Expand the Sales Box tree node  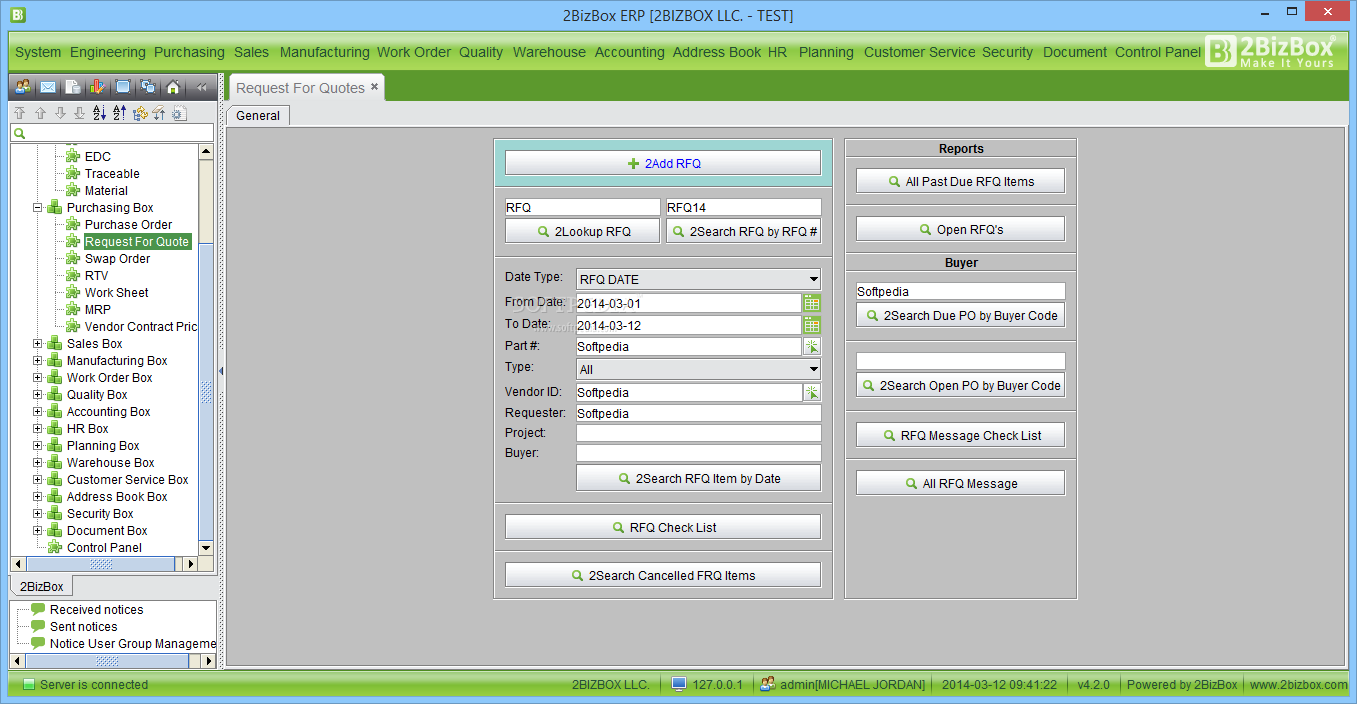click(x=38, y=344)
